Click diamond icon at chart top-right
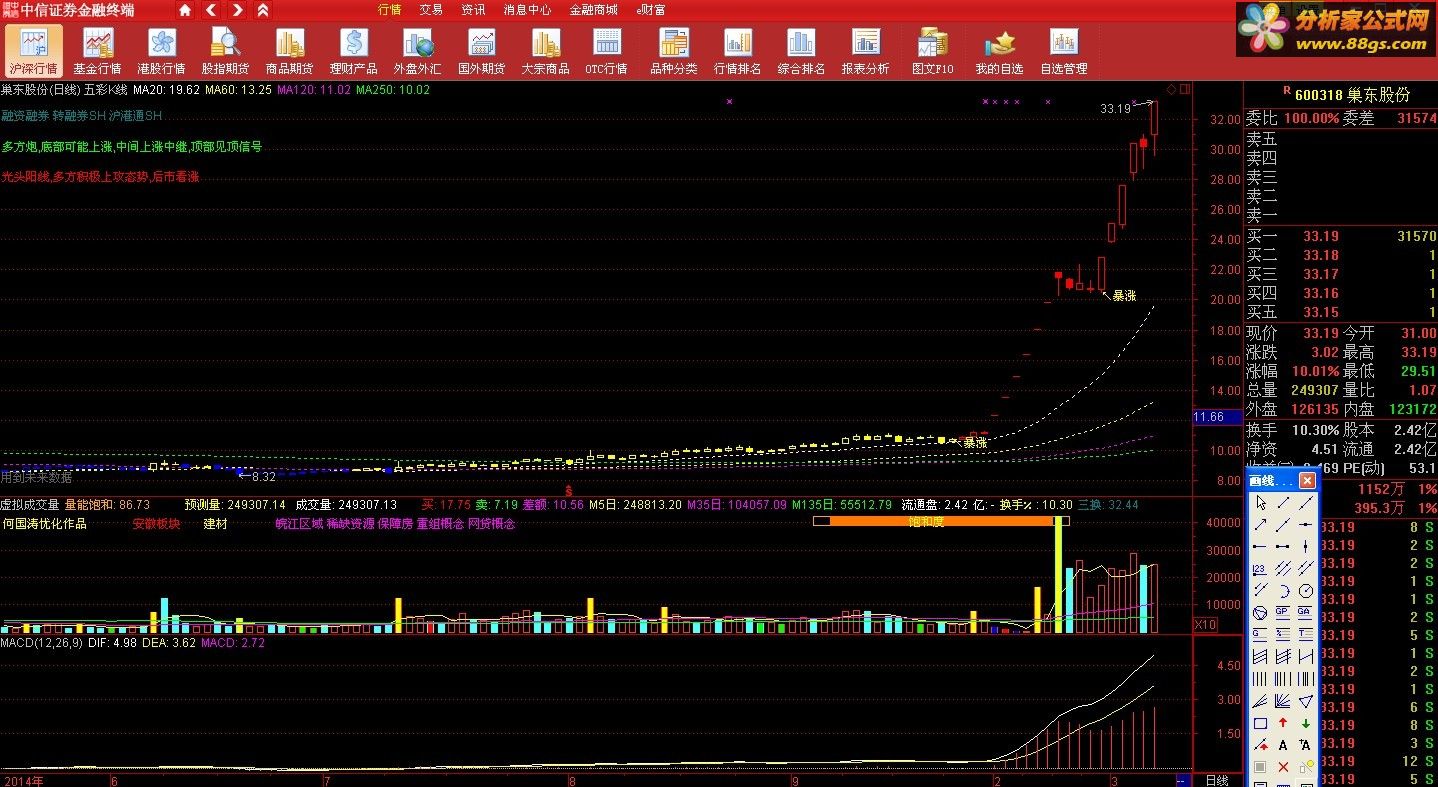1438x787 pixels. pos(1171,89)
